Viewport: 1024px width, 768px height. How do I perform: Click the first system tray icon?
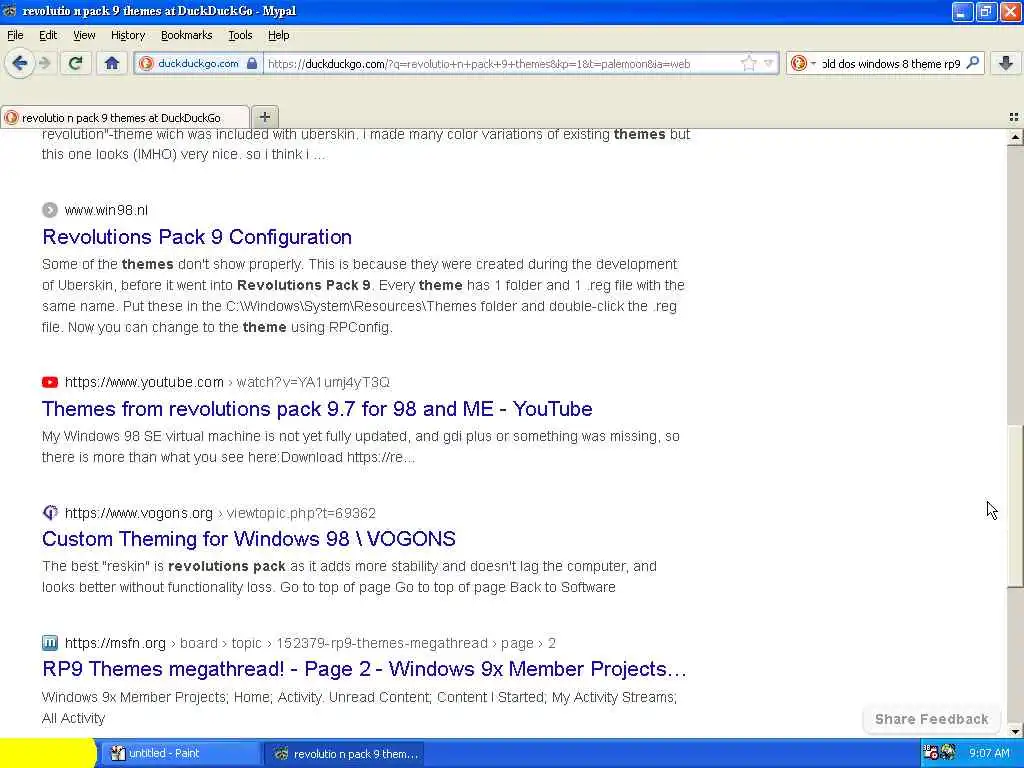point(931,753)
